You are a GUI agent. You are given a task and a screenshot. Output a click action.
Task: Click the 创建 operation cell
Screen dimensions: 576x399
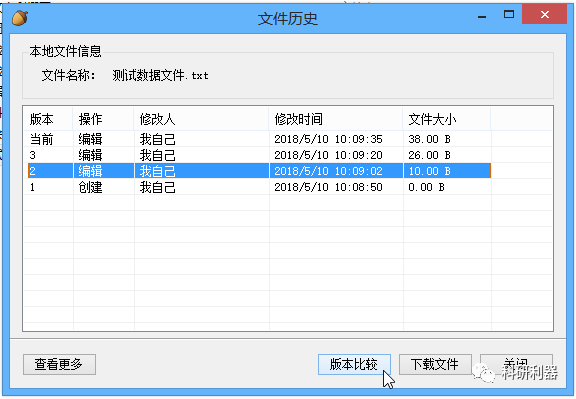(x=90, y=187)
